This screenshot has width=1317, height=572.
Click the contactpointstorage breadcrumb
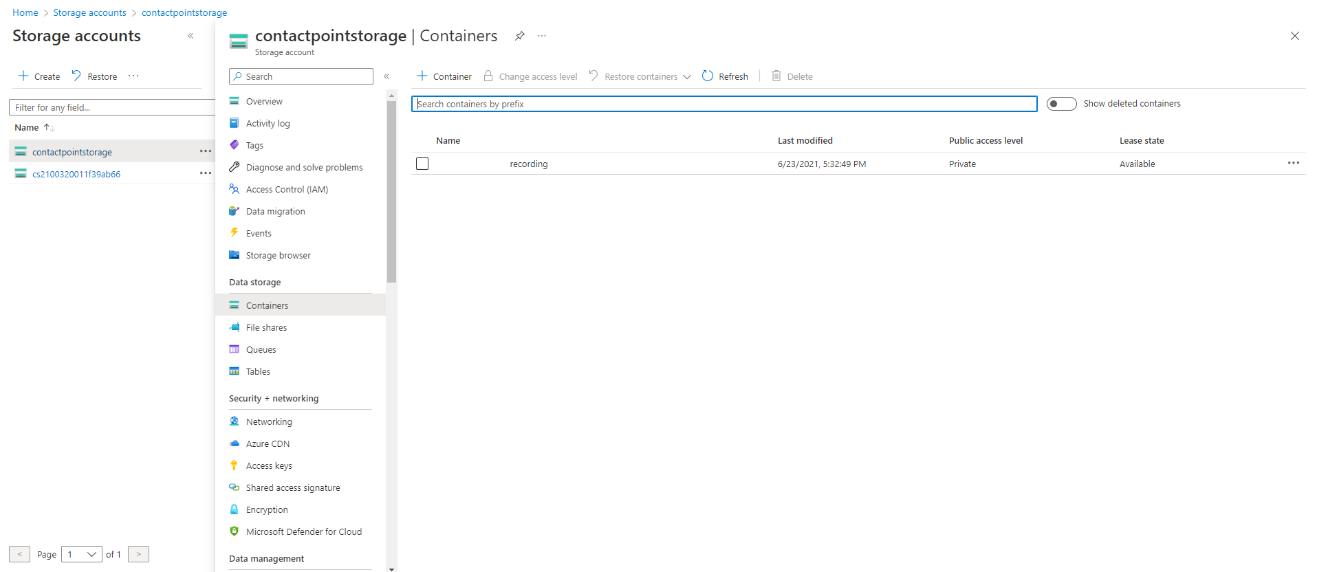pyautogui.click(x=184, y=13)
